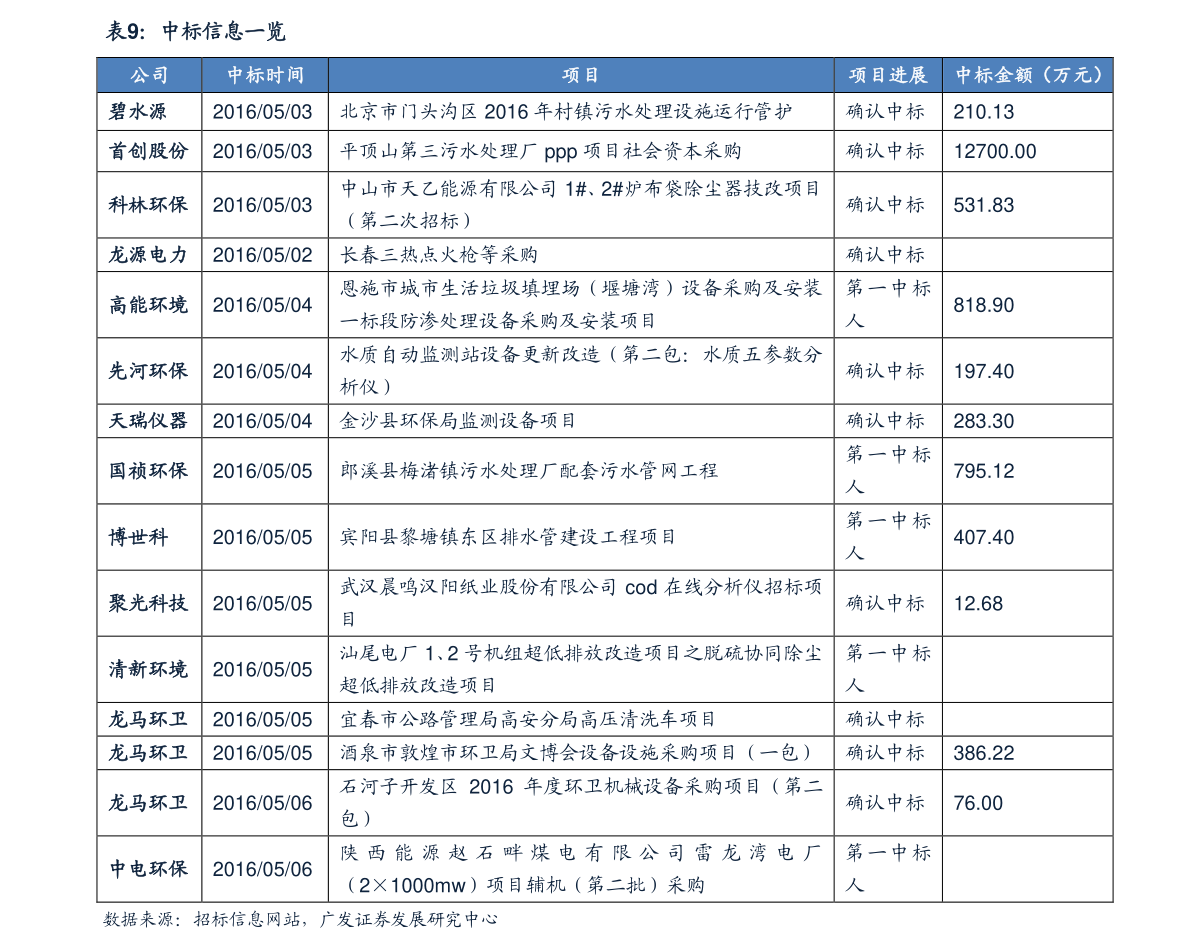
Task: Click company cell 龙源电力
Action: pos(148,254)
